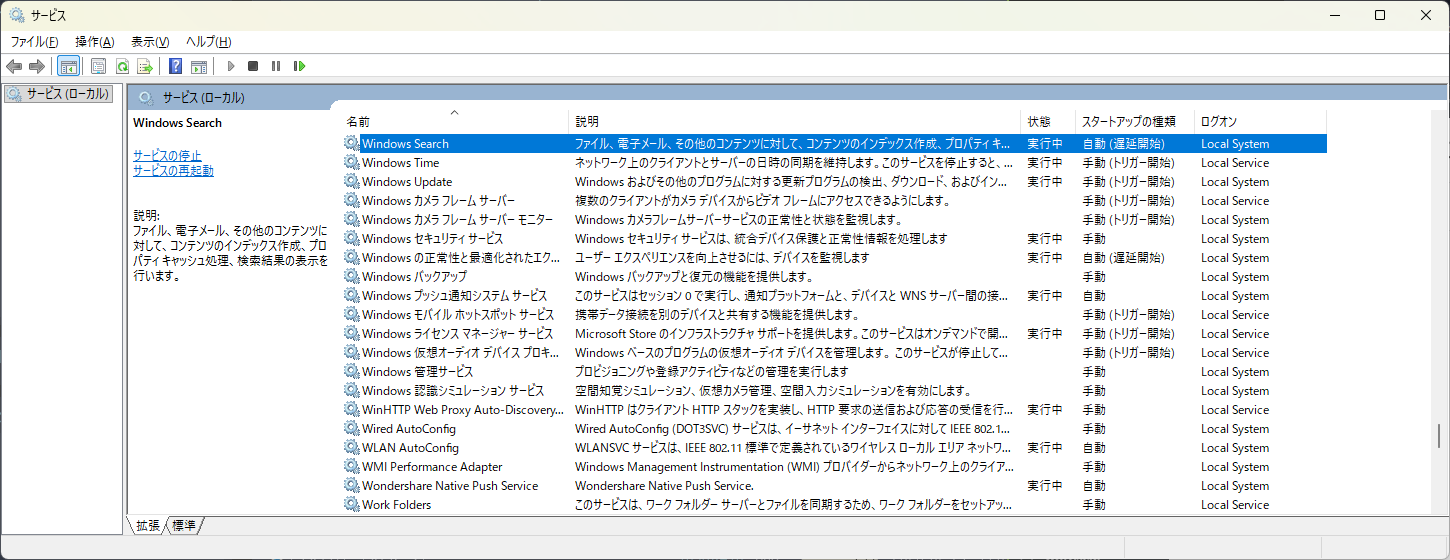The image size is (1450, 560).
Task: Click the Restart Service toolbar icon
Action: pos(299,67)
